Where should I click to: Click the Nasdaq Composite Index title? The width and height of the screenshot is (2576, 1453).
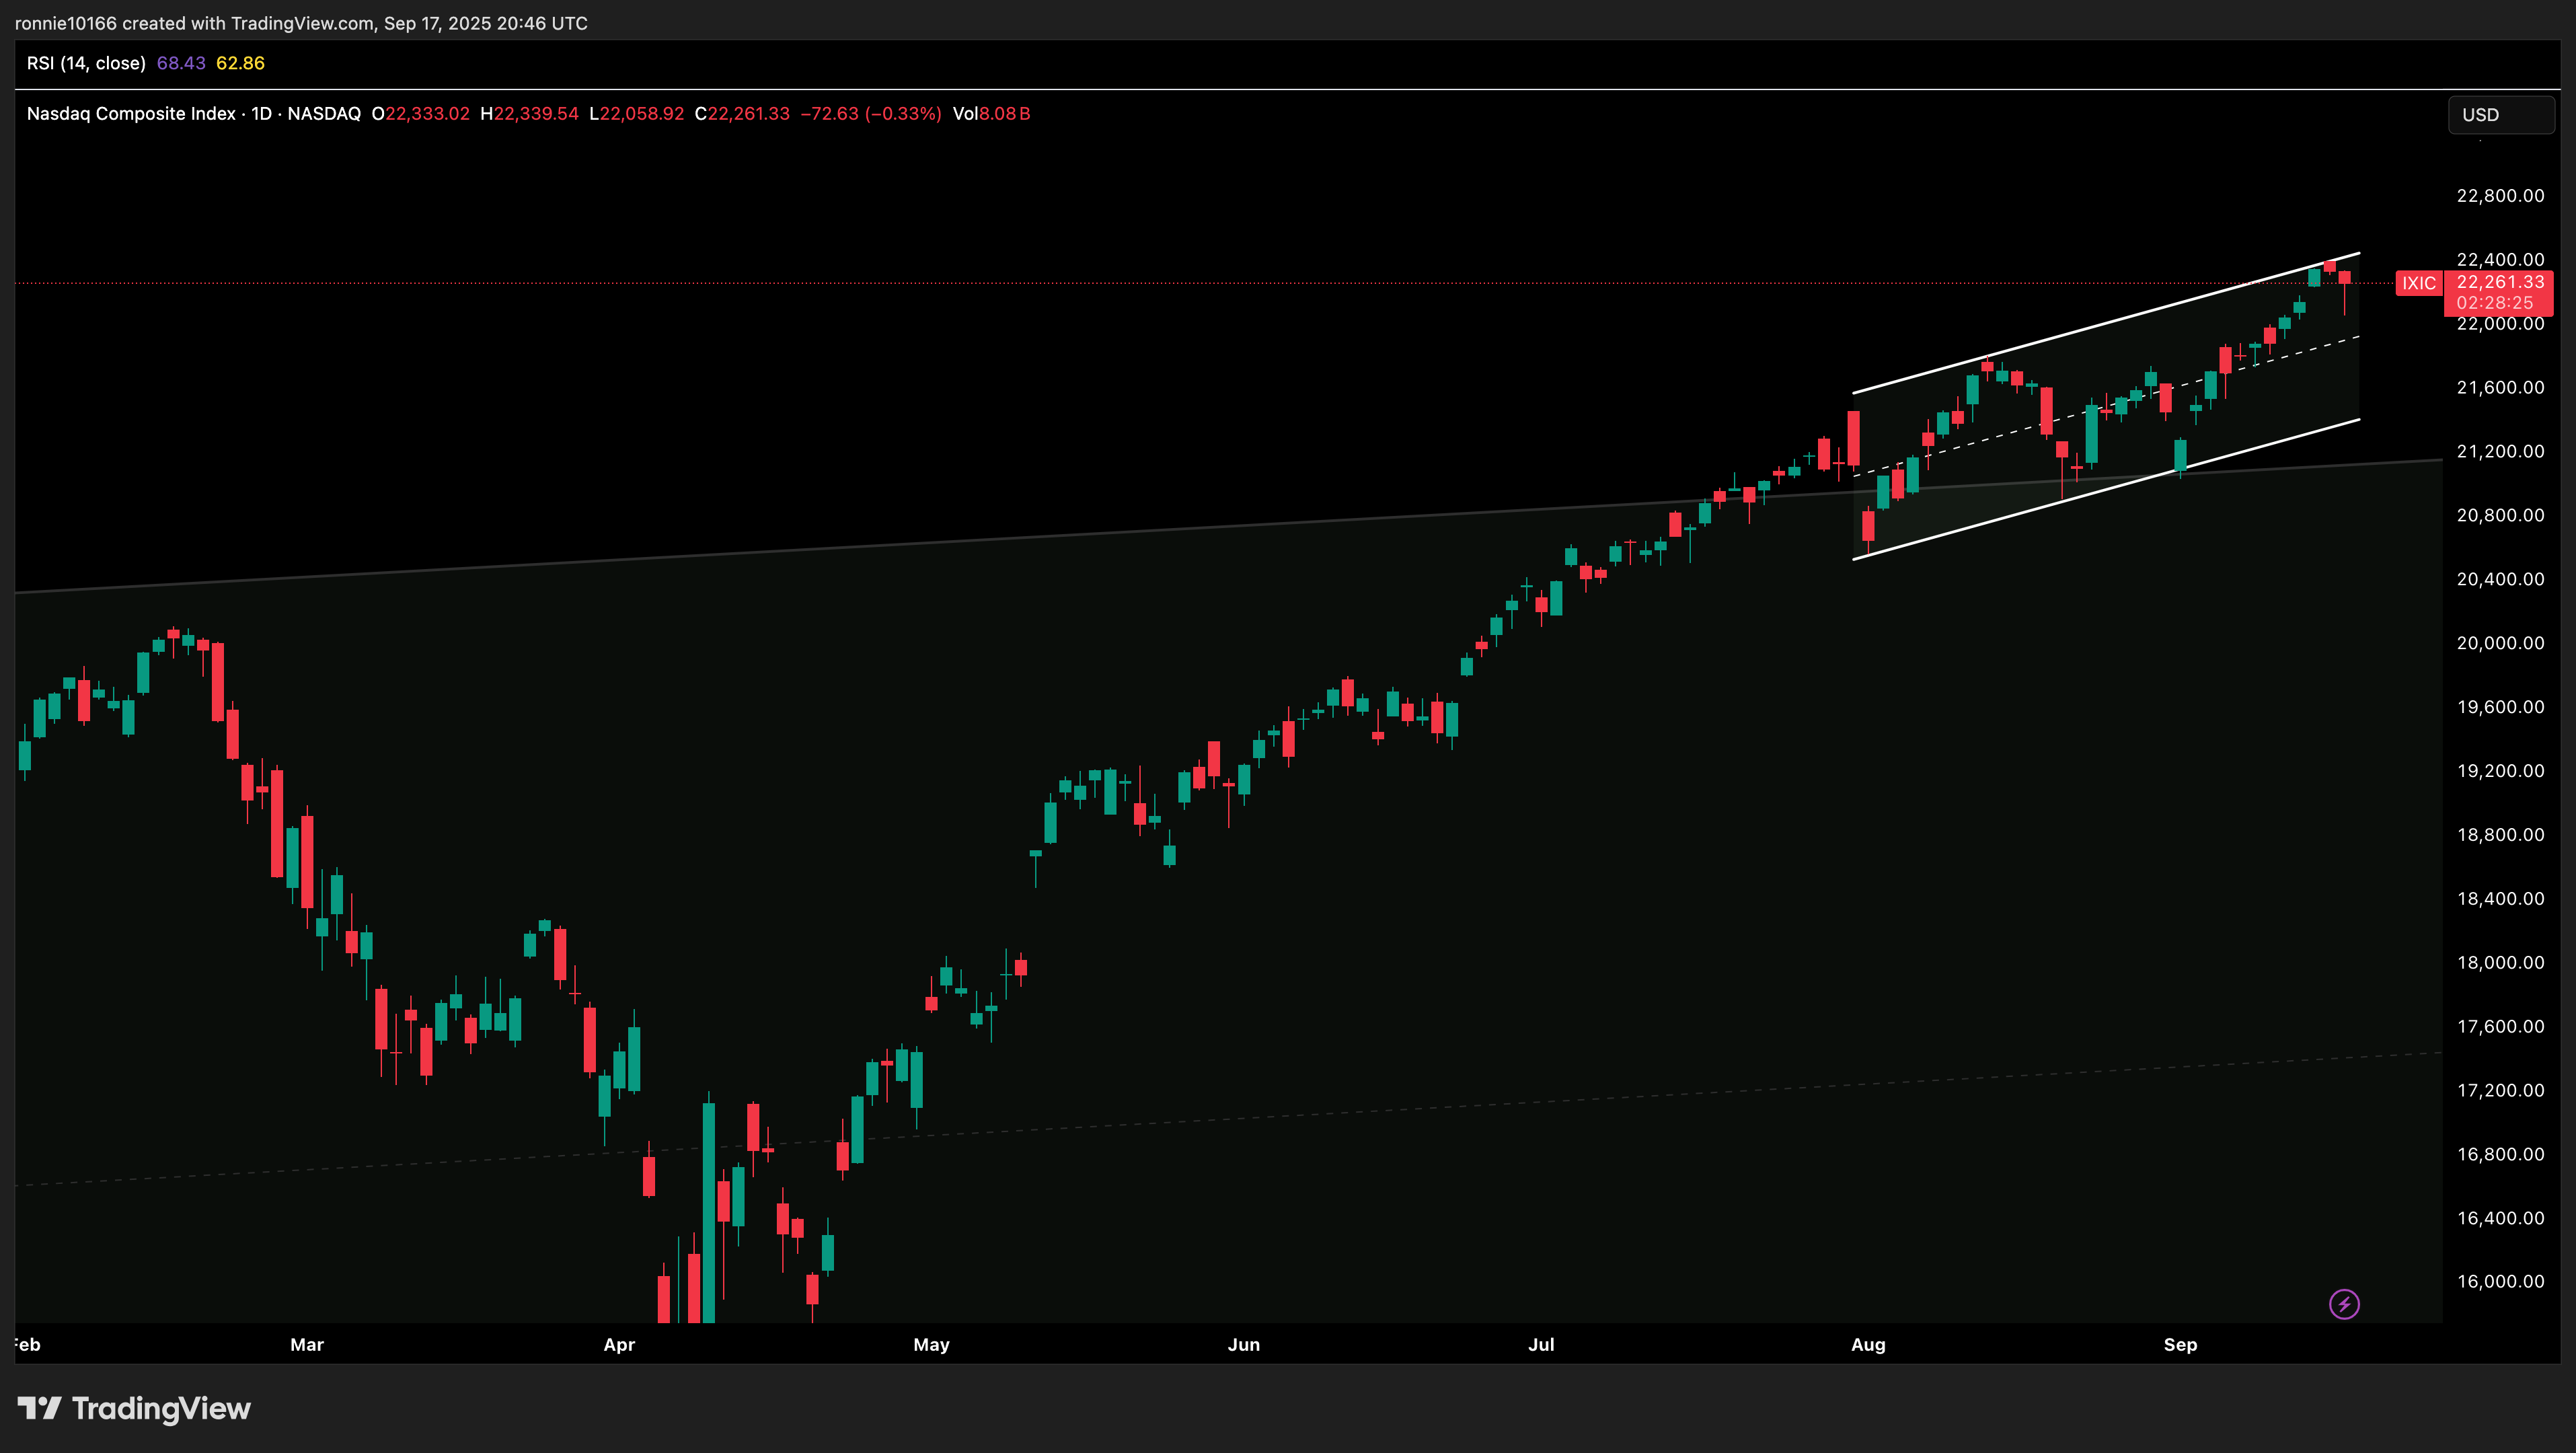click(x=131, y=114)
